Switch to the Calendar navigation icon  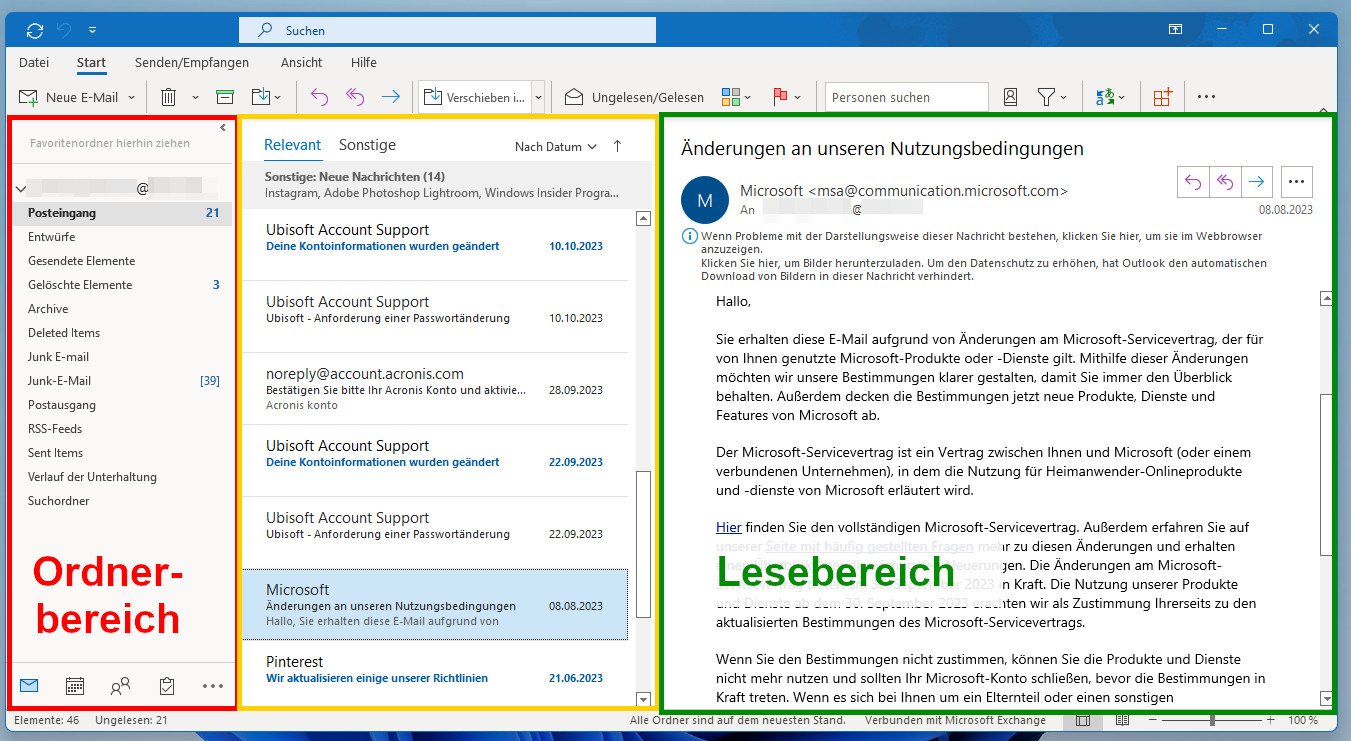tap(75, 686)
